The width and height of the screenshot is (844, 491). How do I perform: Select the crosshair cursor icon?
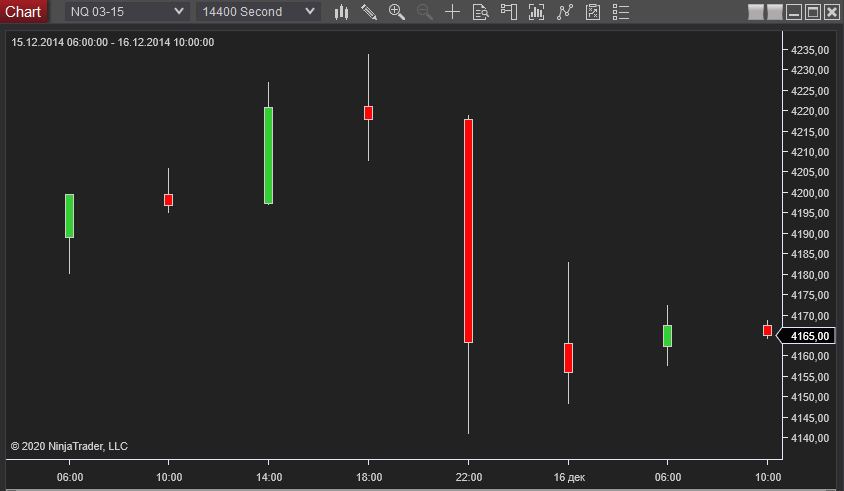(453, 12)
